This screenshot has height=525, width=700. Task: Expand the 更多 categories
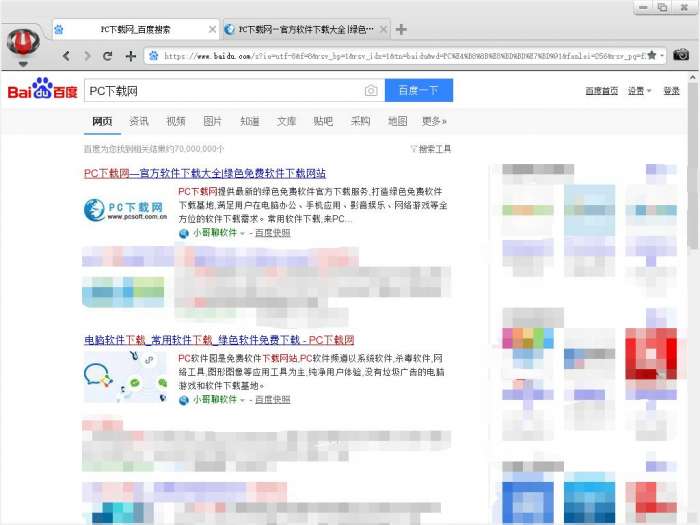tap(434, 121)
